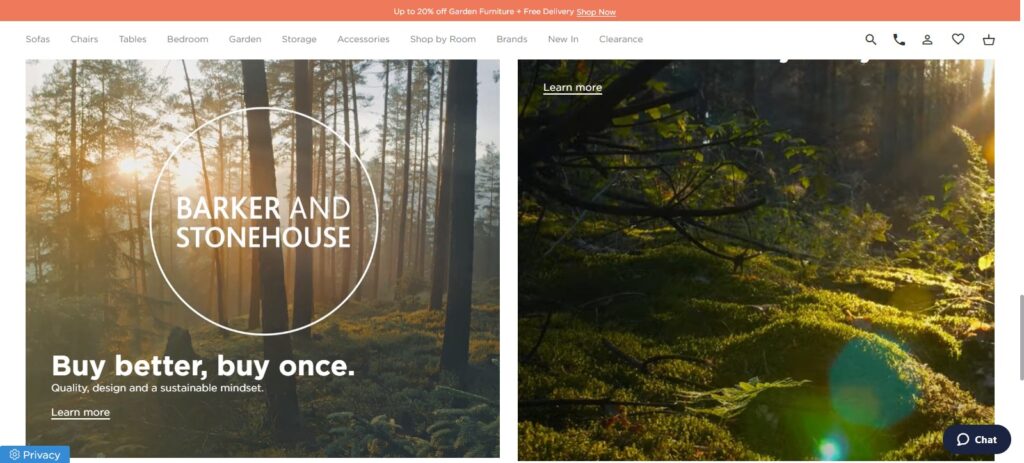Image resolution: width=1024 pixels, height=463 pixels.
Task: Click the 'Buy better, buy once.' headline
Action: (x=203, y=366)
